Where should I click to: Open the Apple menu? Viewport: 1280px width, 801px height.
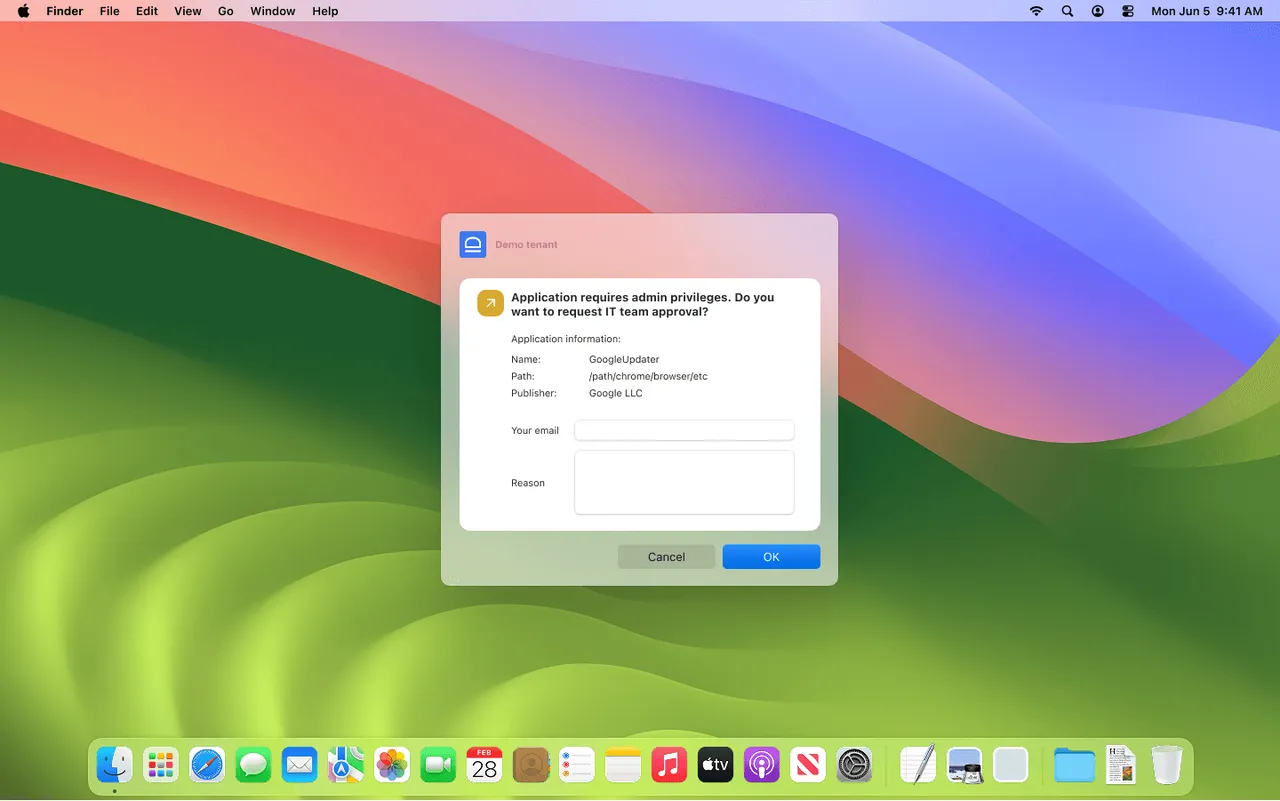[23, 11]
